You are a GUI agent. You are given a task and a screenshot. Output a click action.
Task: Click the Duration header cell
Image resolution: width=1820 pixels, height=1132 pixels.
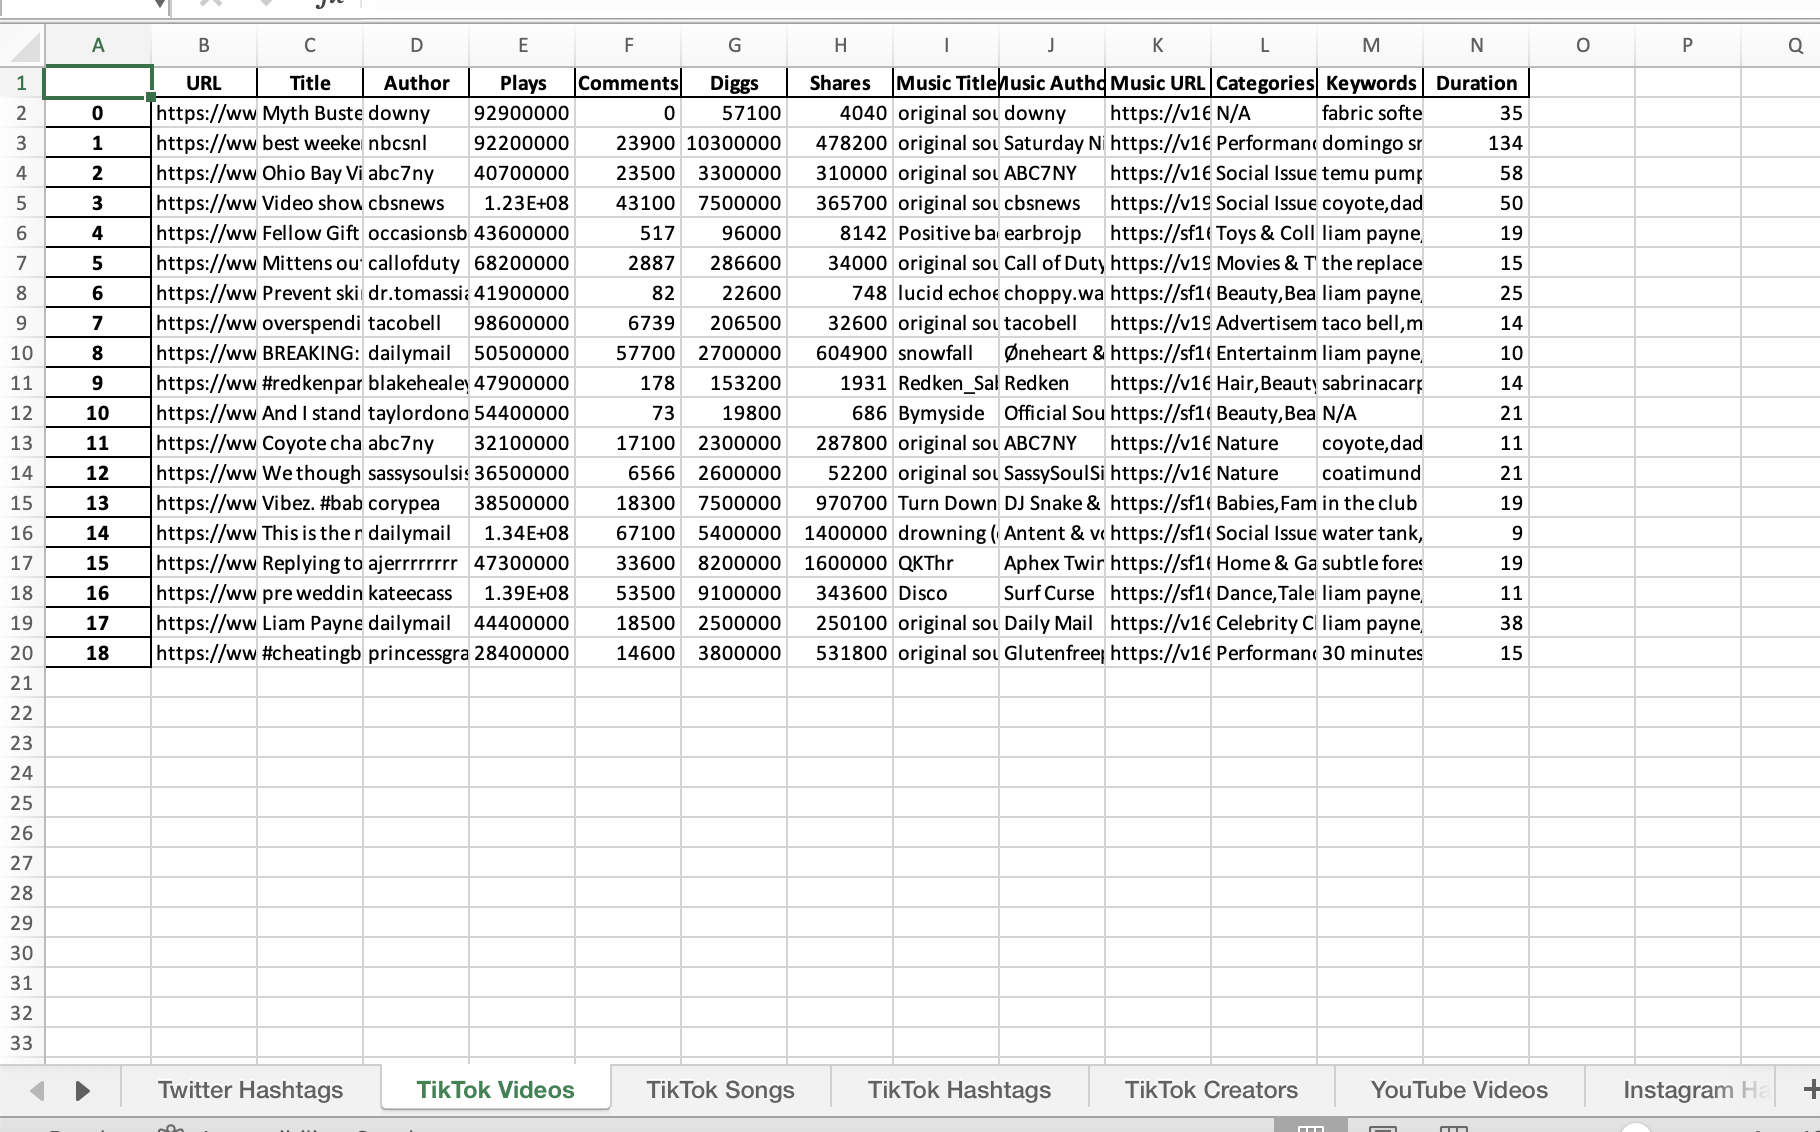(1476, 83)
